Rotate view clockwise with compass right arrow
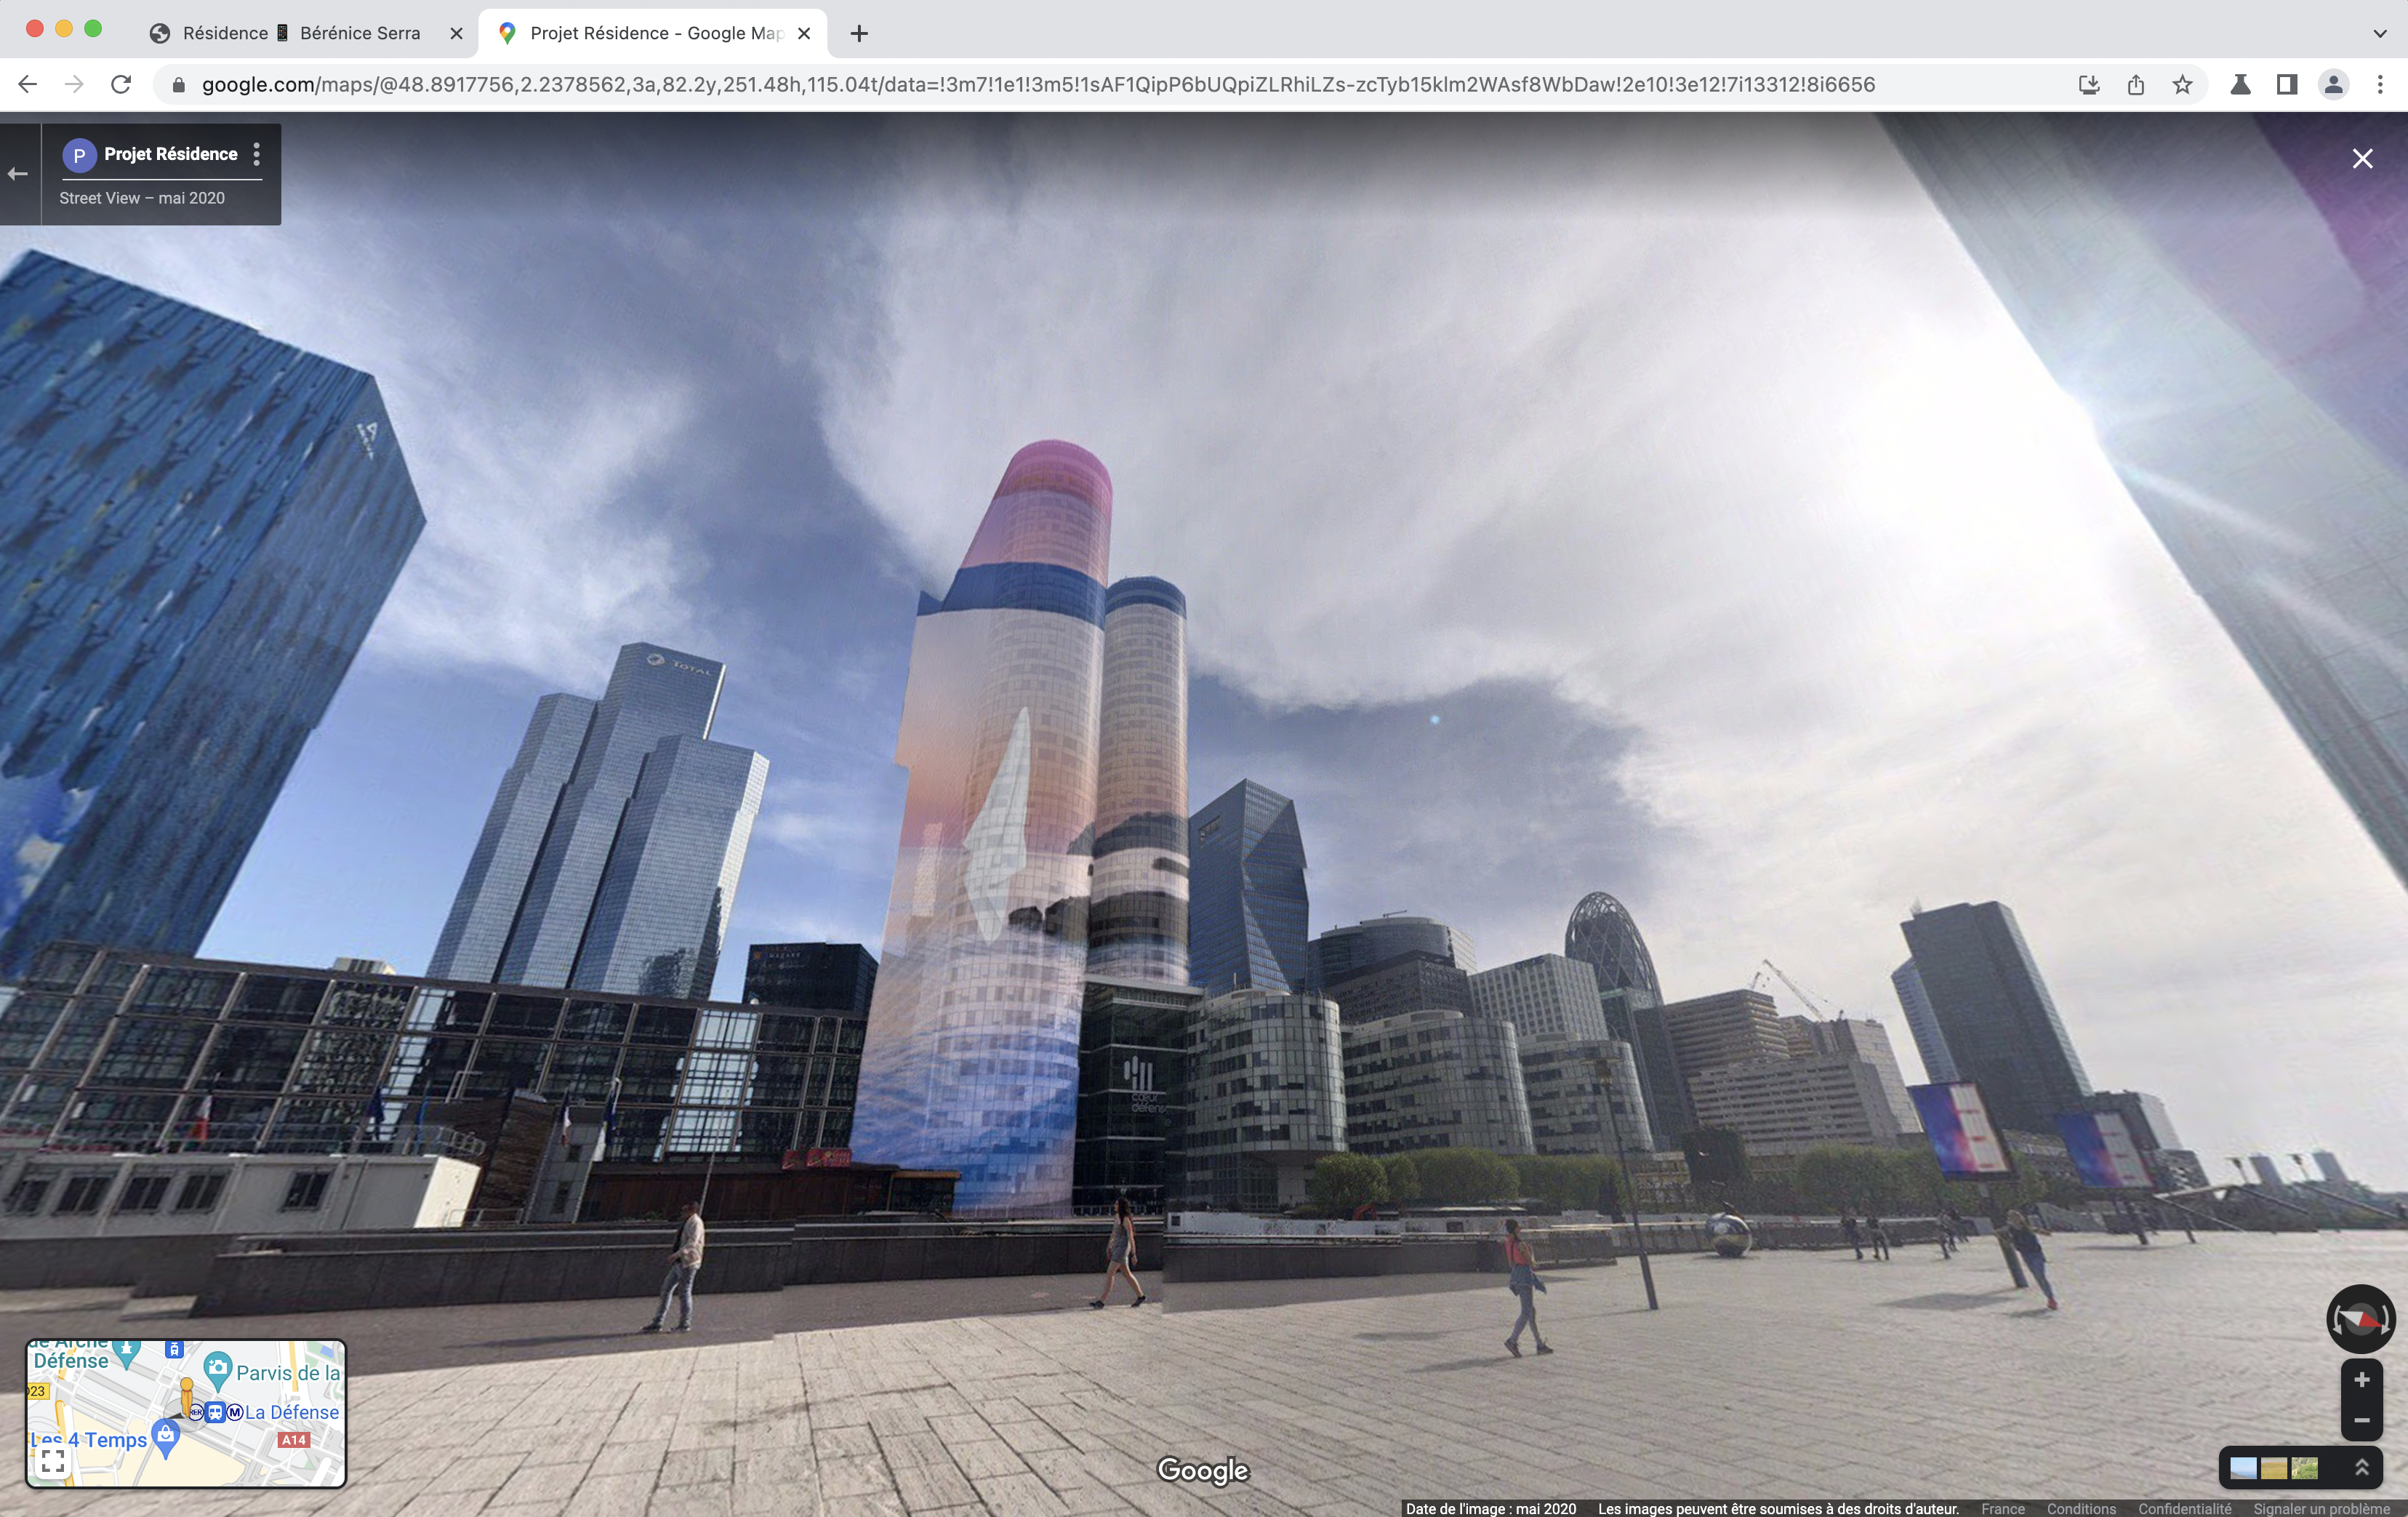The height and width of the screenshot is (1517, 2408). (2387, 1320)
